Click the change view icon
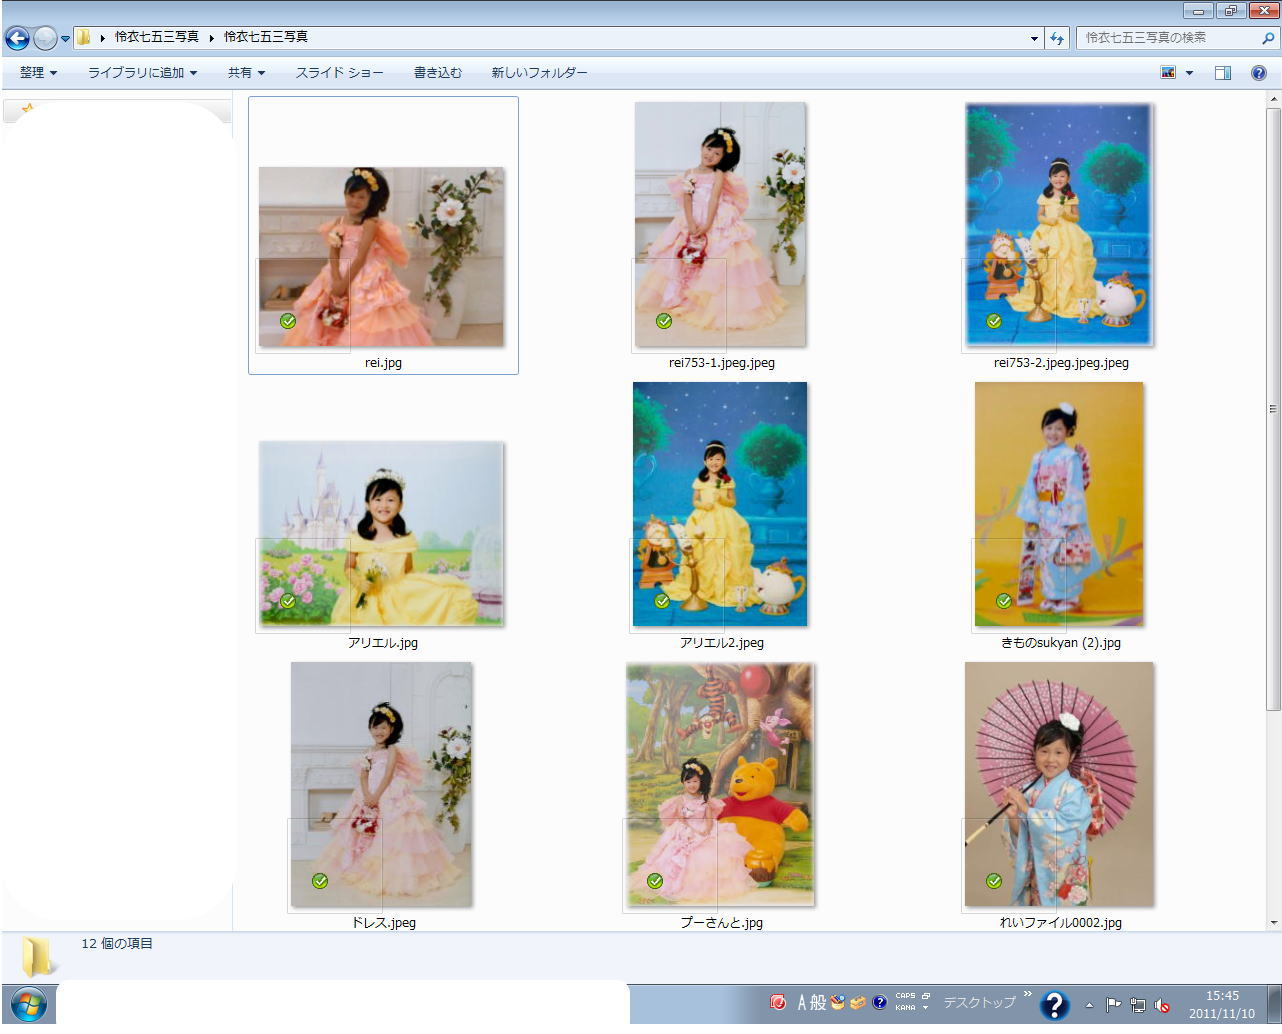1282x1034 pixels. 1168,73
